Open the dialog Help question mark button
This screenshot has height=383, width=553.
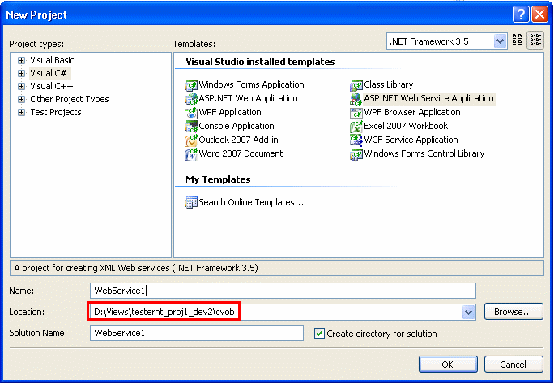point(521,15)
